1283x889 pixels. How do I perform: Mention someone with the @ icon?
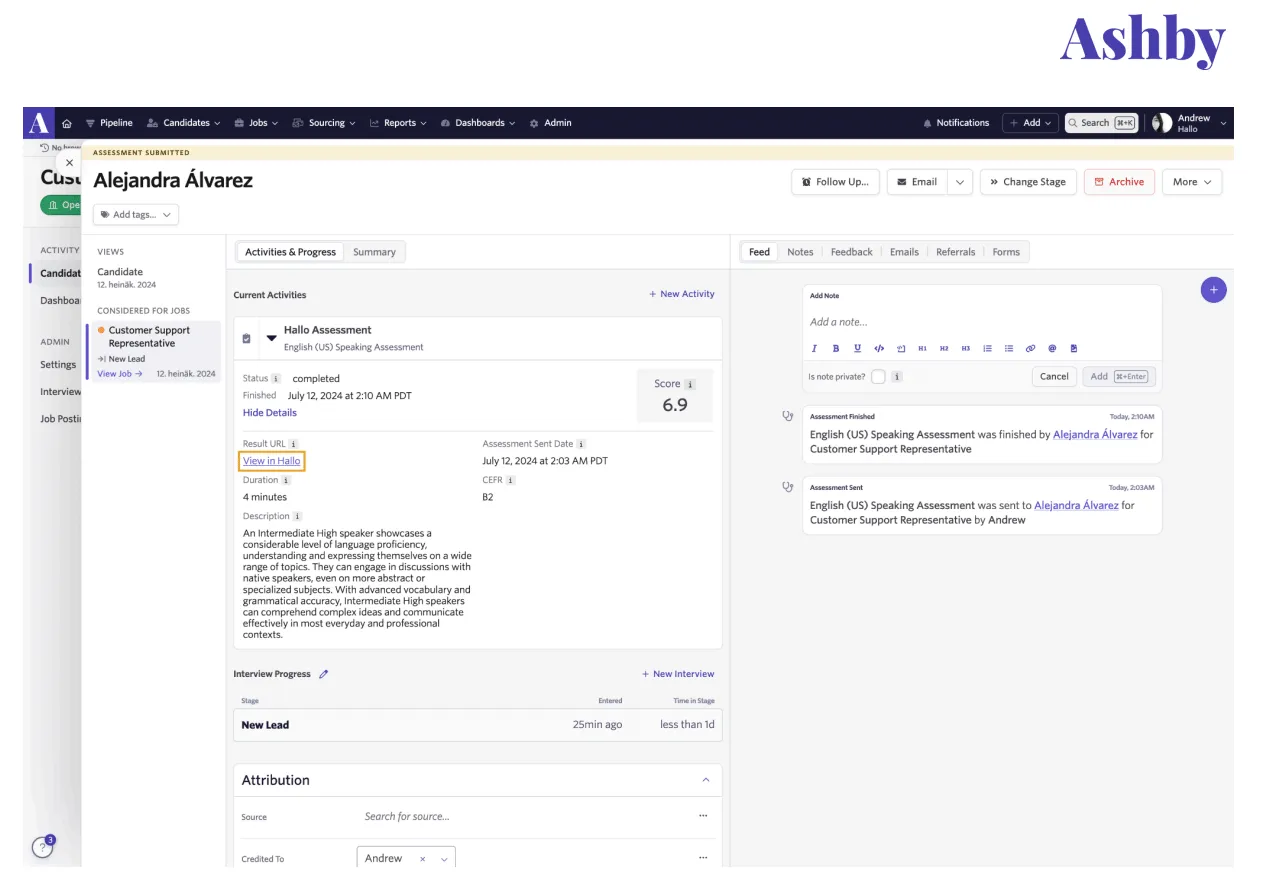pyautogui.click(x=1052, y=348)
